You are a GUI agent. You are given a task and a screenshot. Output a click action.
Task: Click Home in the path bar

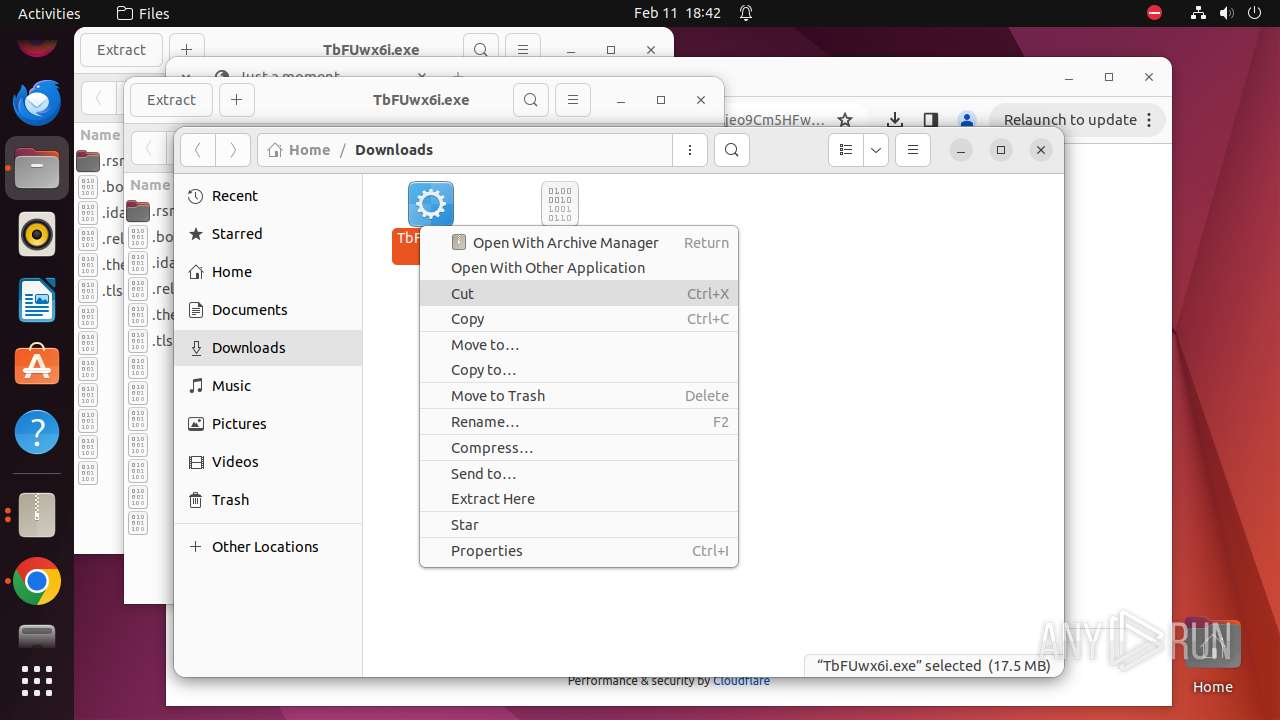point(299,150)
